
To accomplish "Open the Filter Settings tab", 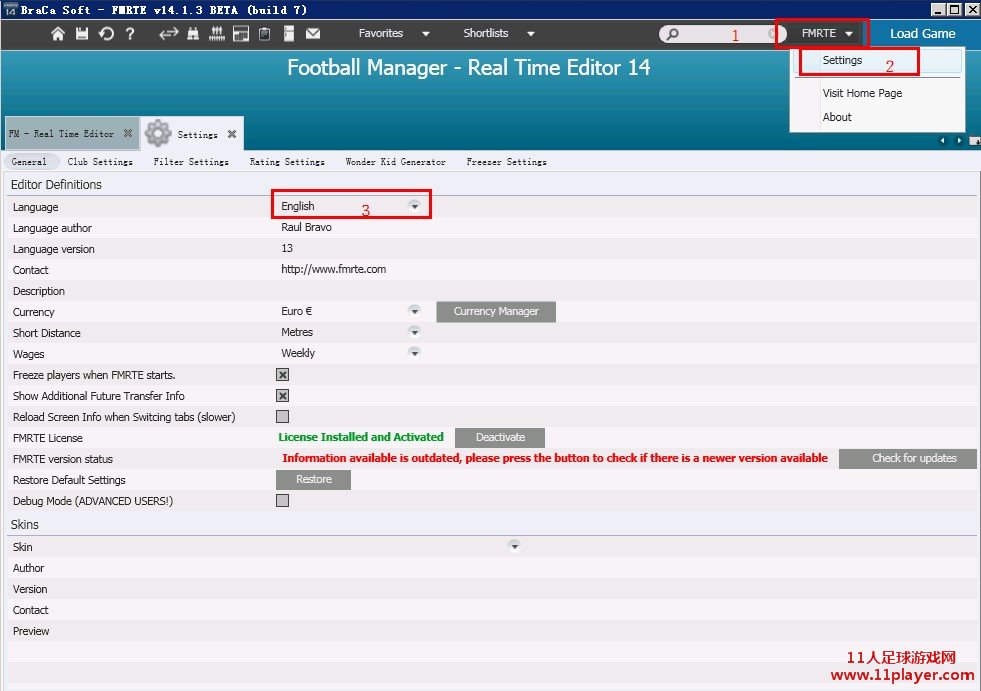I will [x=191, y=161].
